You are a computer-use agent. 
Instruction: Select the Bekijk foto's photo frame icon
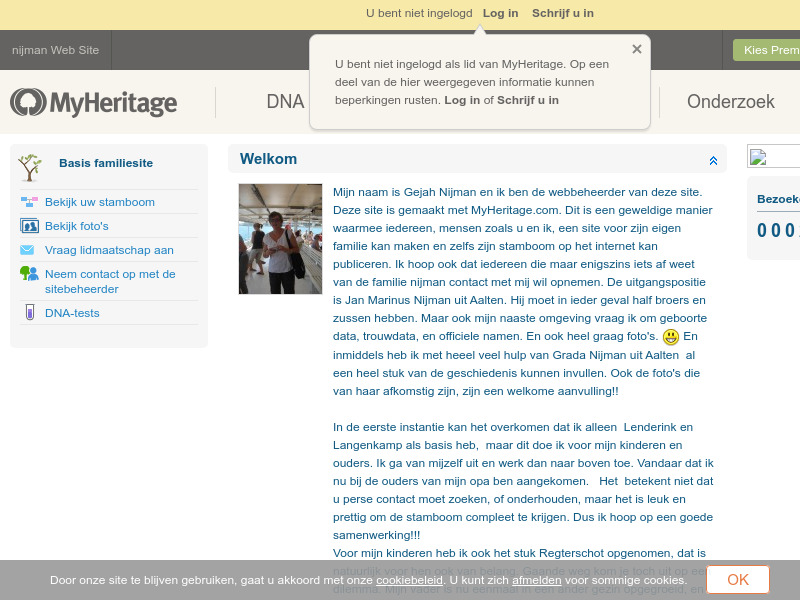click(31, 226)
